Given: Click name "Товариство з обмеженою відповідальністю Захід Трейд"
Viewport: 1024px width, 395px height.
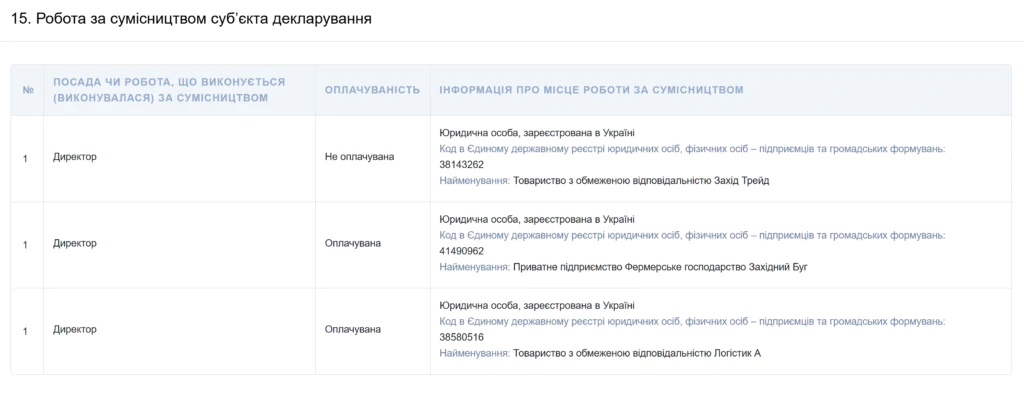Looking at the screenshot, I should pyautogui.click(x=641, y=180).
